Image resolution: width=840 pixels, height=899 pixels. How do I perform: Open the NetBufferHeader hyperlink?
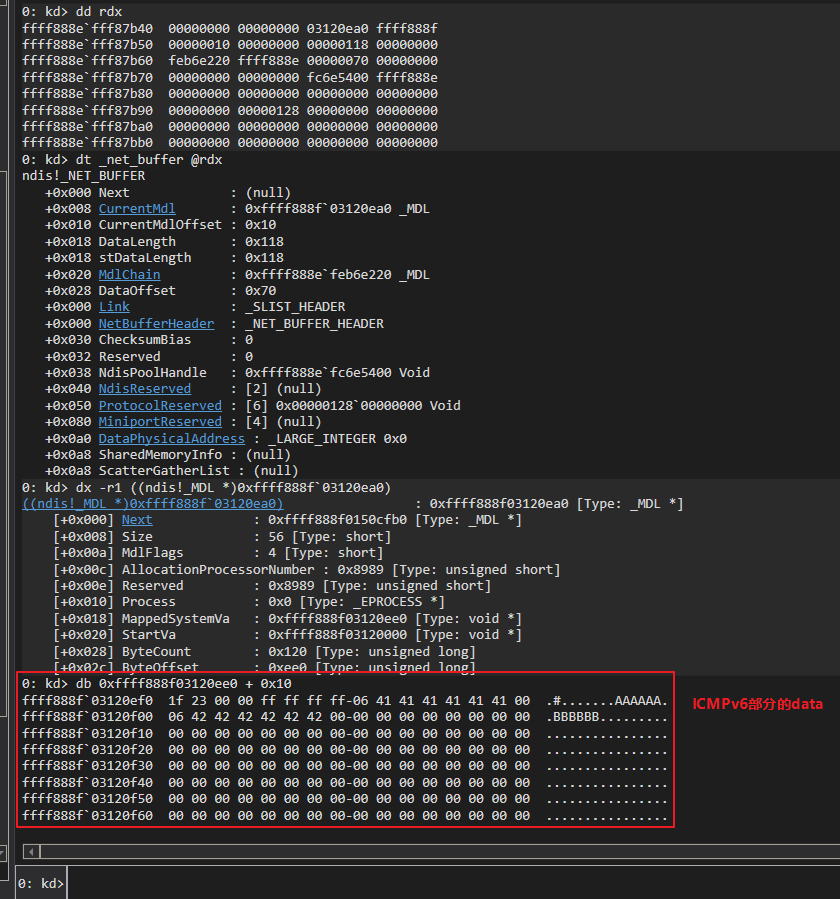point(156,323)
